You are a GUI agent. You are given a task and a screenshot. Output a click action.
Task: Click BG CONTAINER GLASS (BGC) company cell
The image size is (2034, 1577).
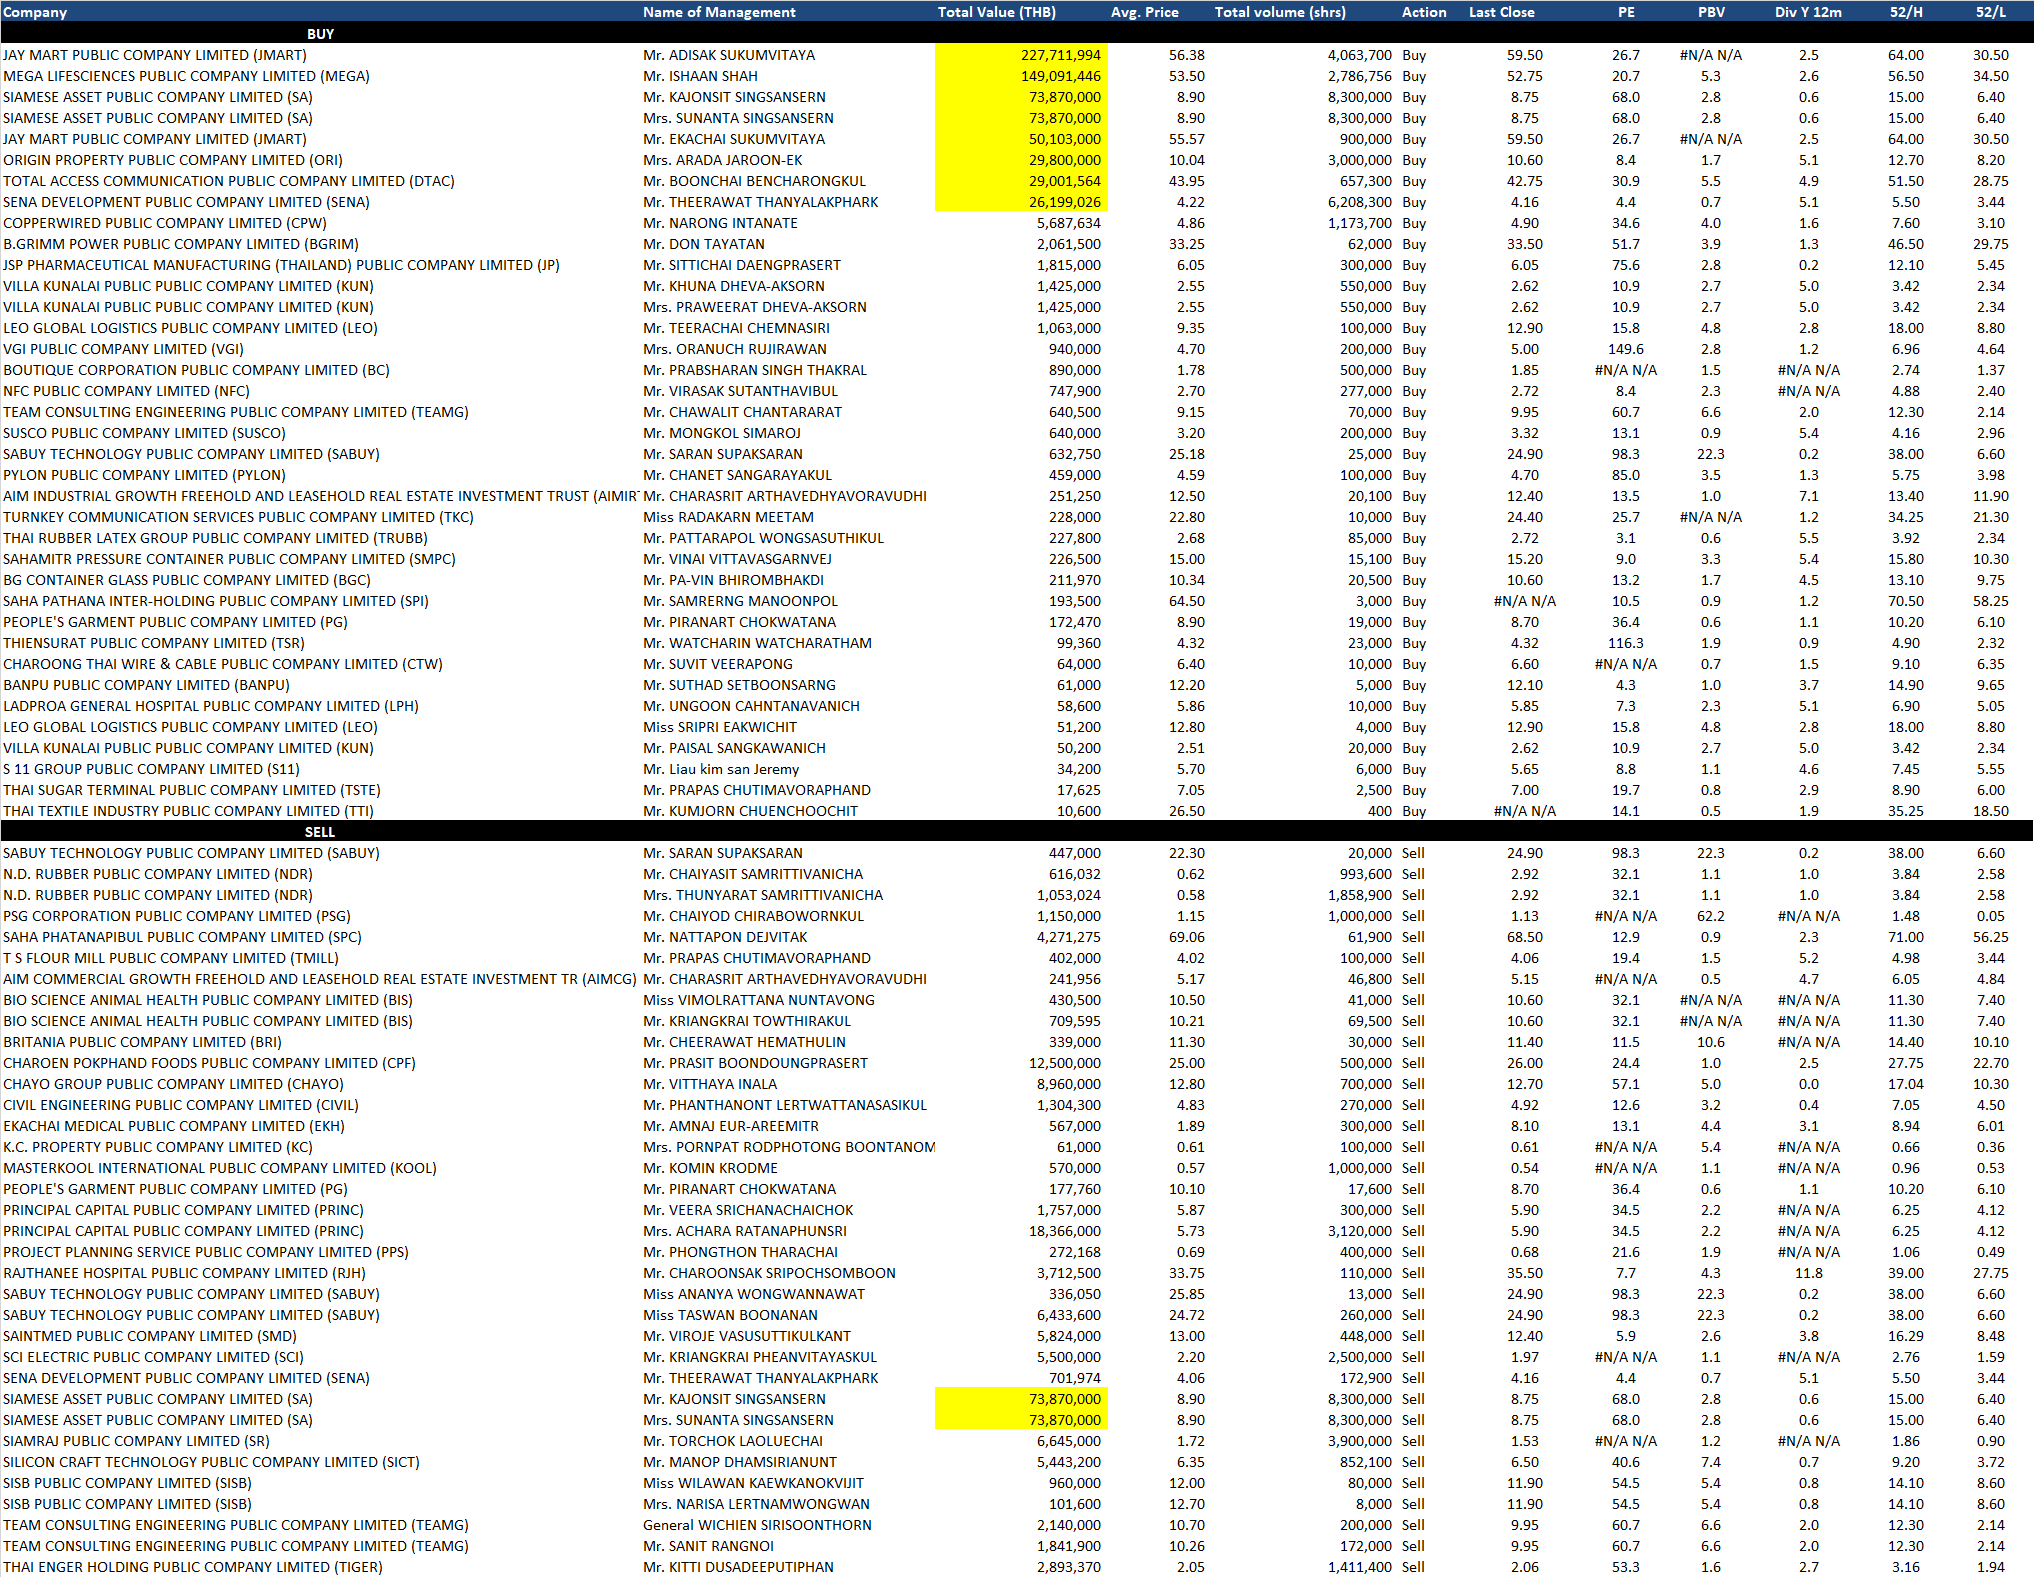(187, 580)
